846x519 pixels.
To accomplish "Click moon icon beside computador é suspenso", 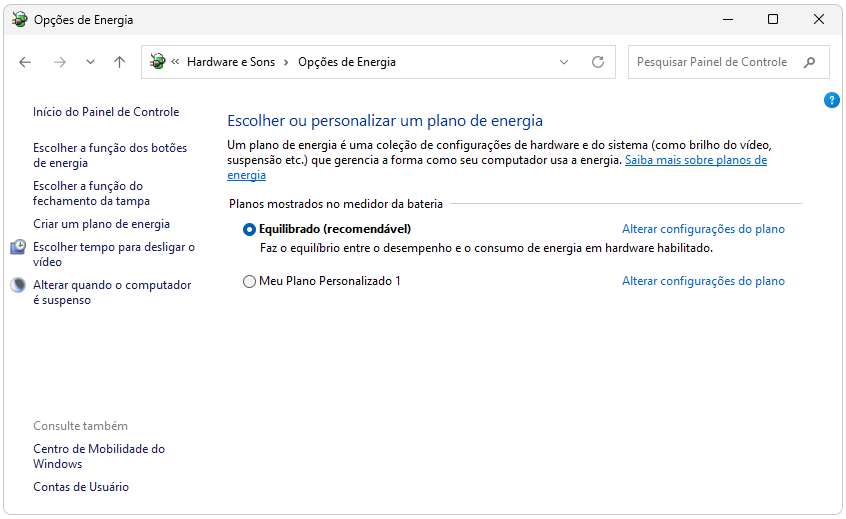I will tap(18, 285).
